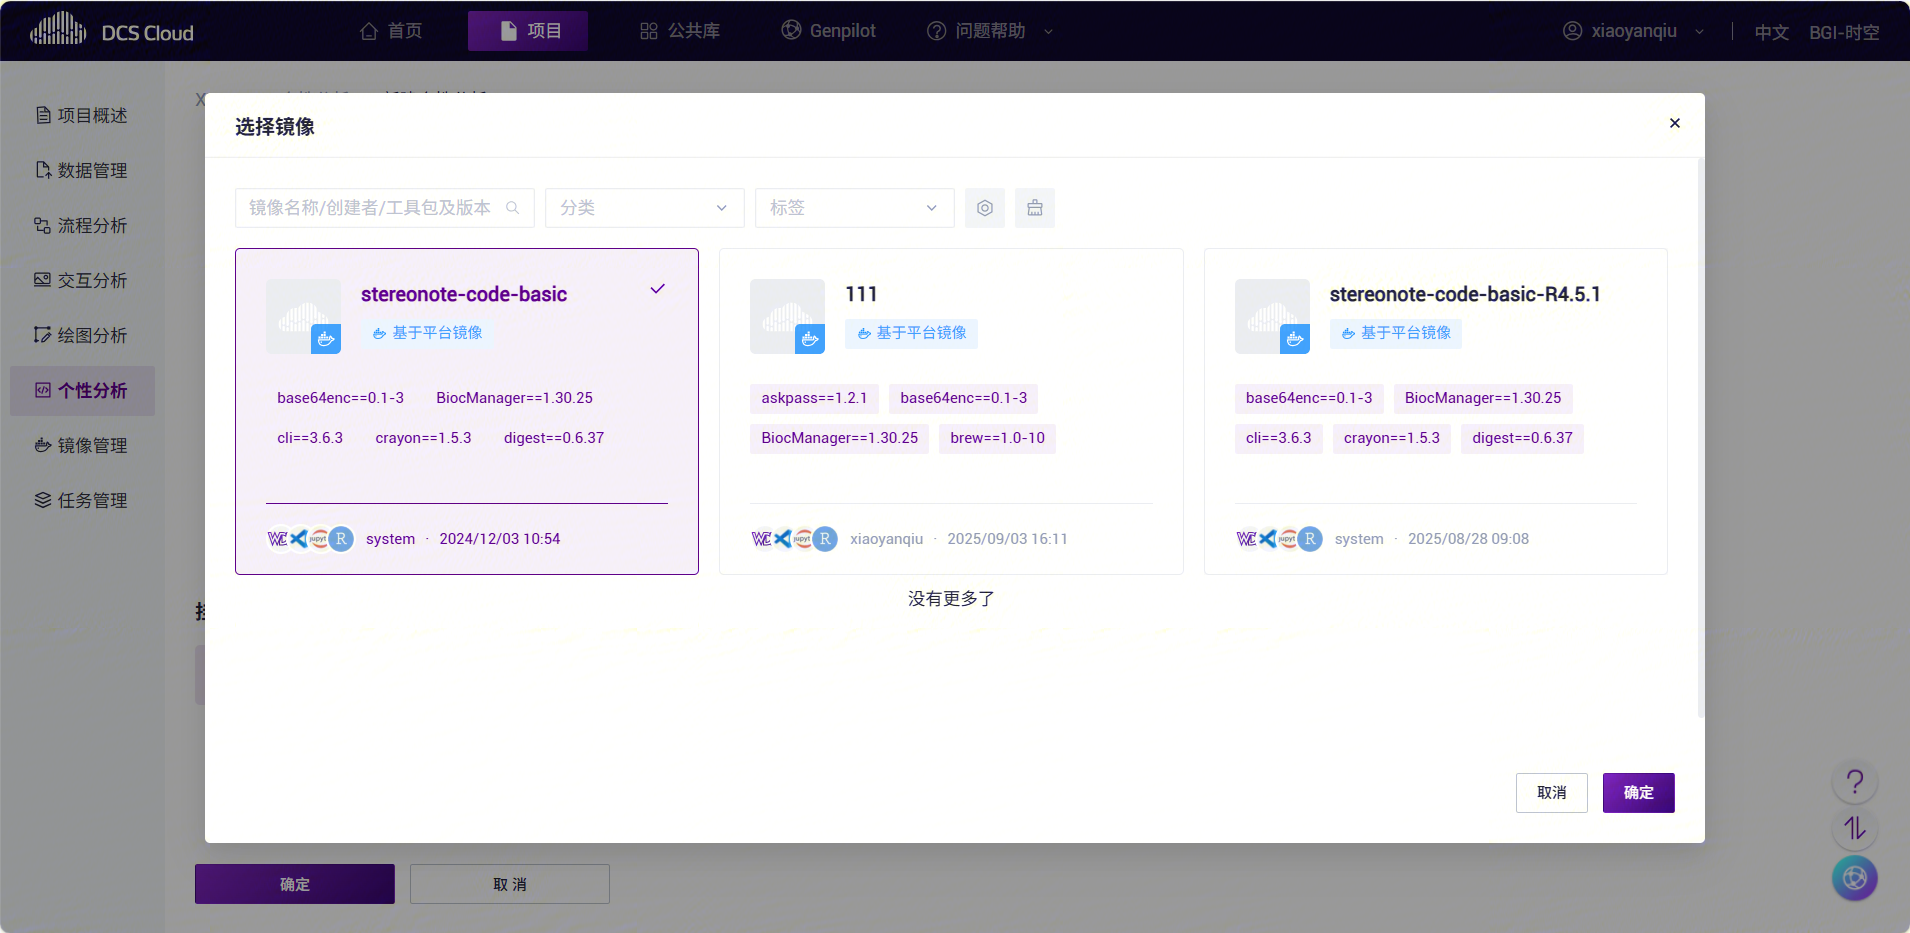Go to the 公共库 public library tab

click(680, 31)
